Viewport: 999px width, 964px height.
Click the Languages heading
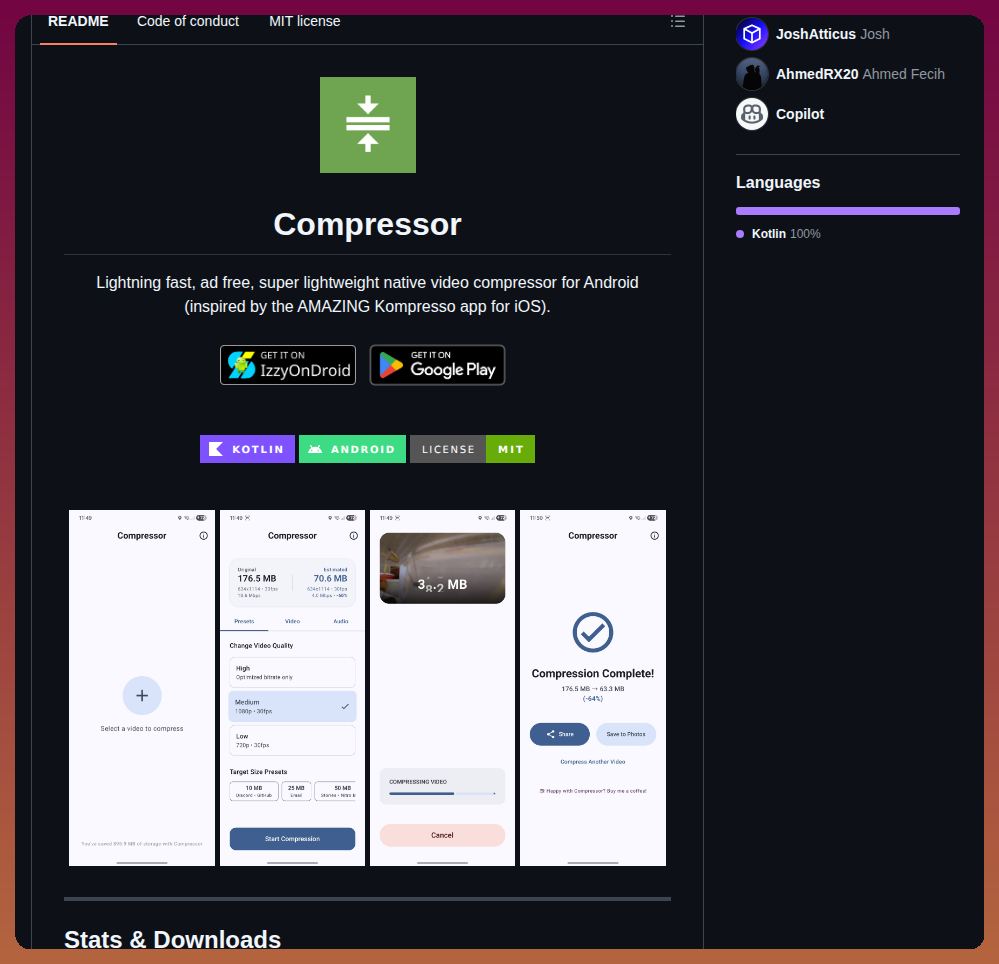(778, 182)
